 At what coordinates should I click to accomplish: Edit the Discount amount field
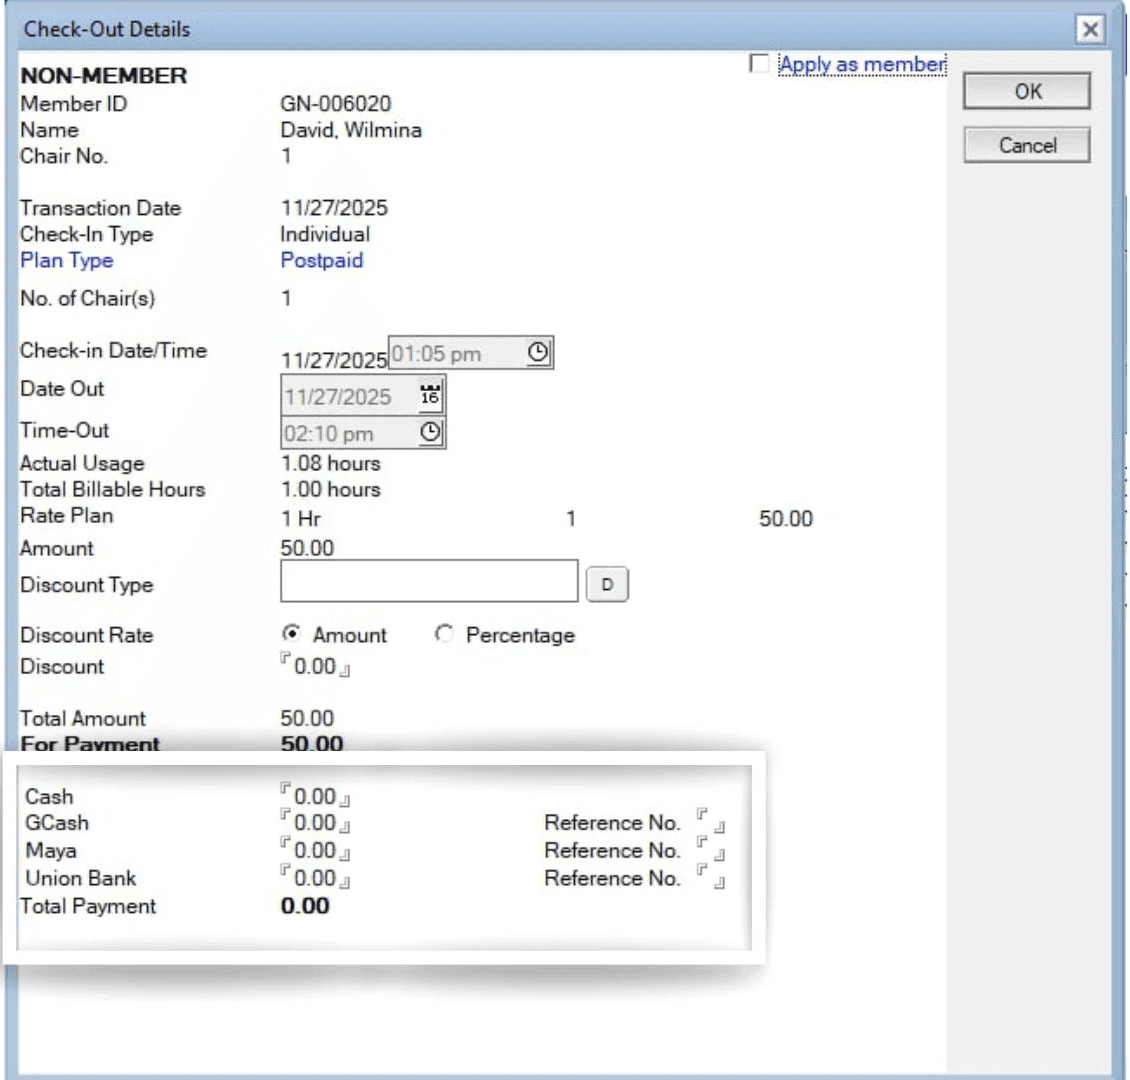315,666
